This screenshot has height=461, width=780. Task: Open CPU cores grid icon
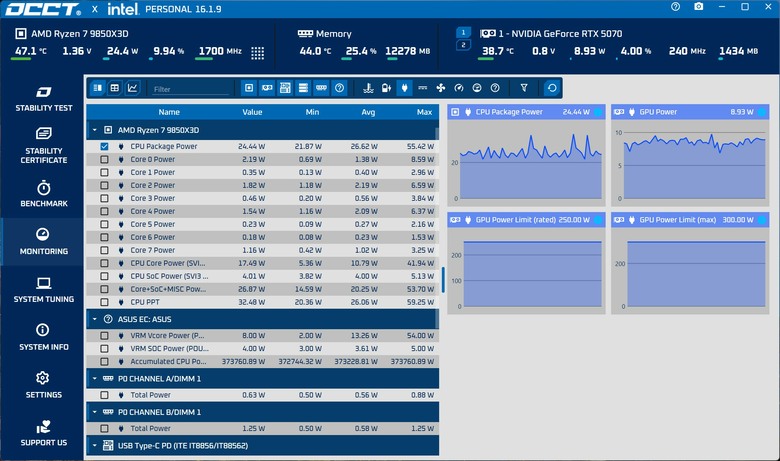tap(258, 53)
